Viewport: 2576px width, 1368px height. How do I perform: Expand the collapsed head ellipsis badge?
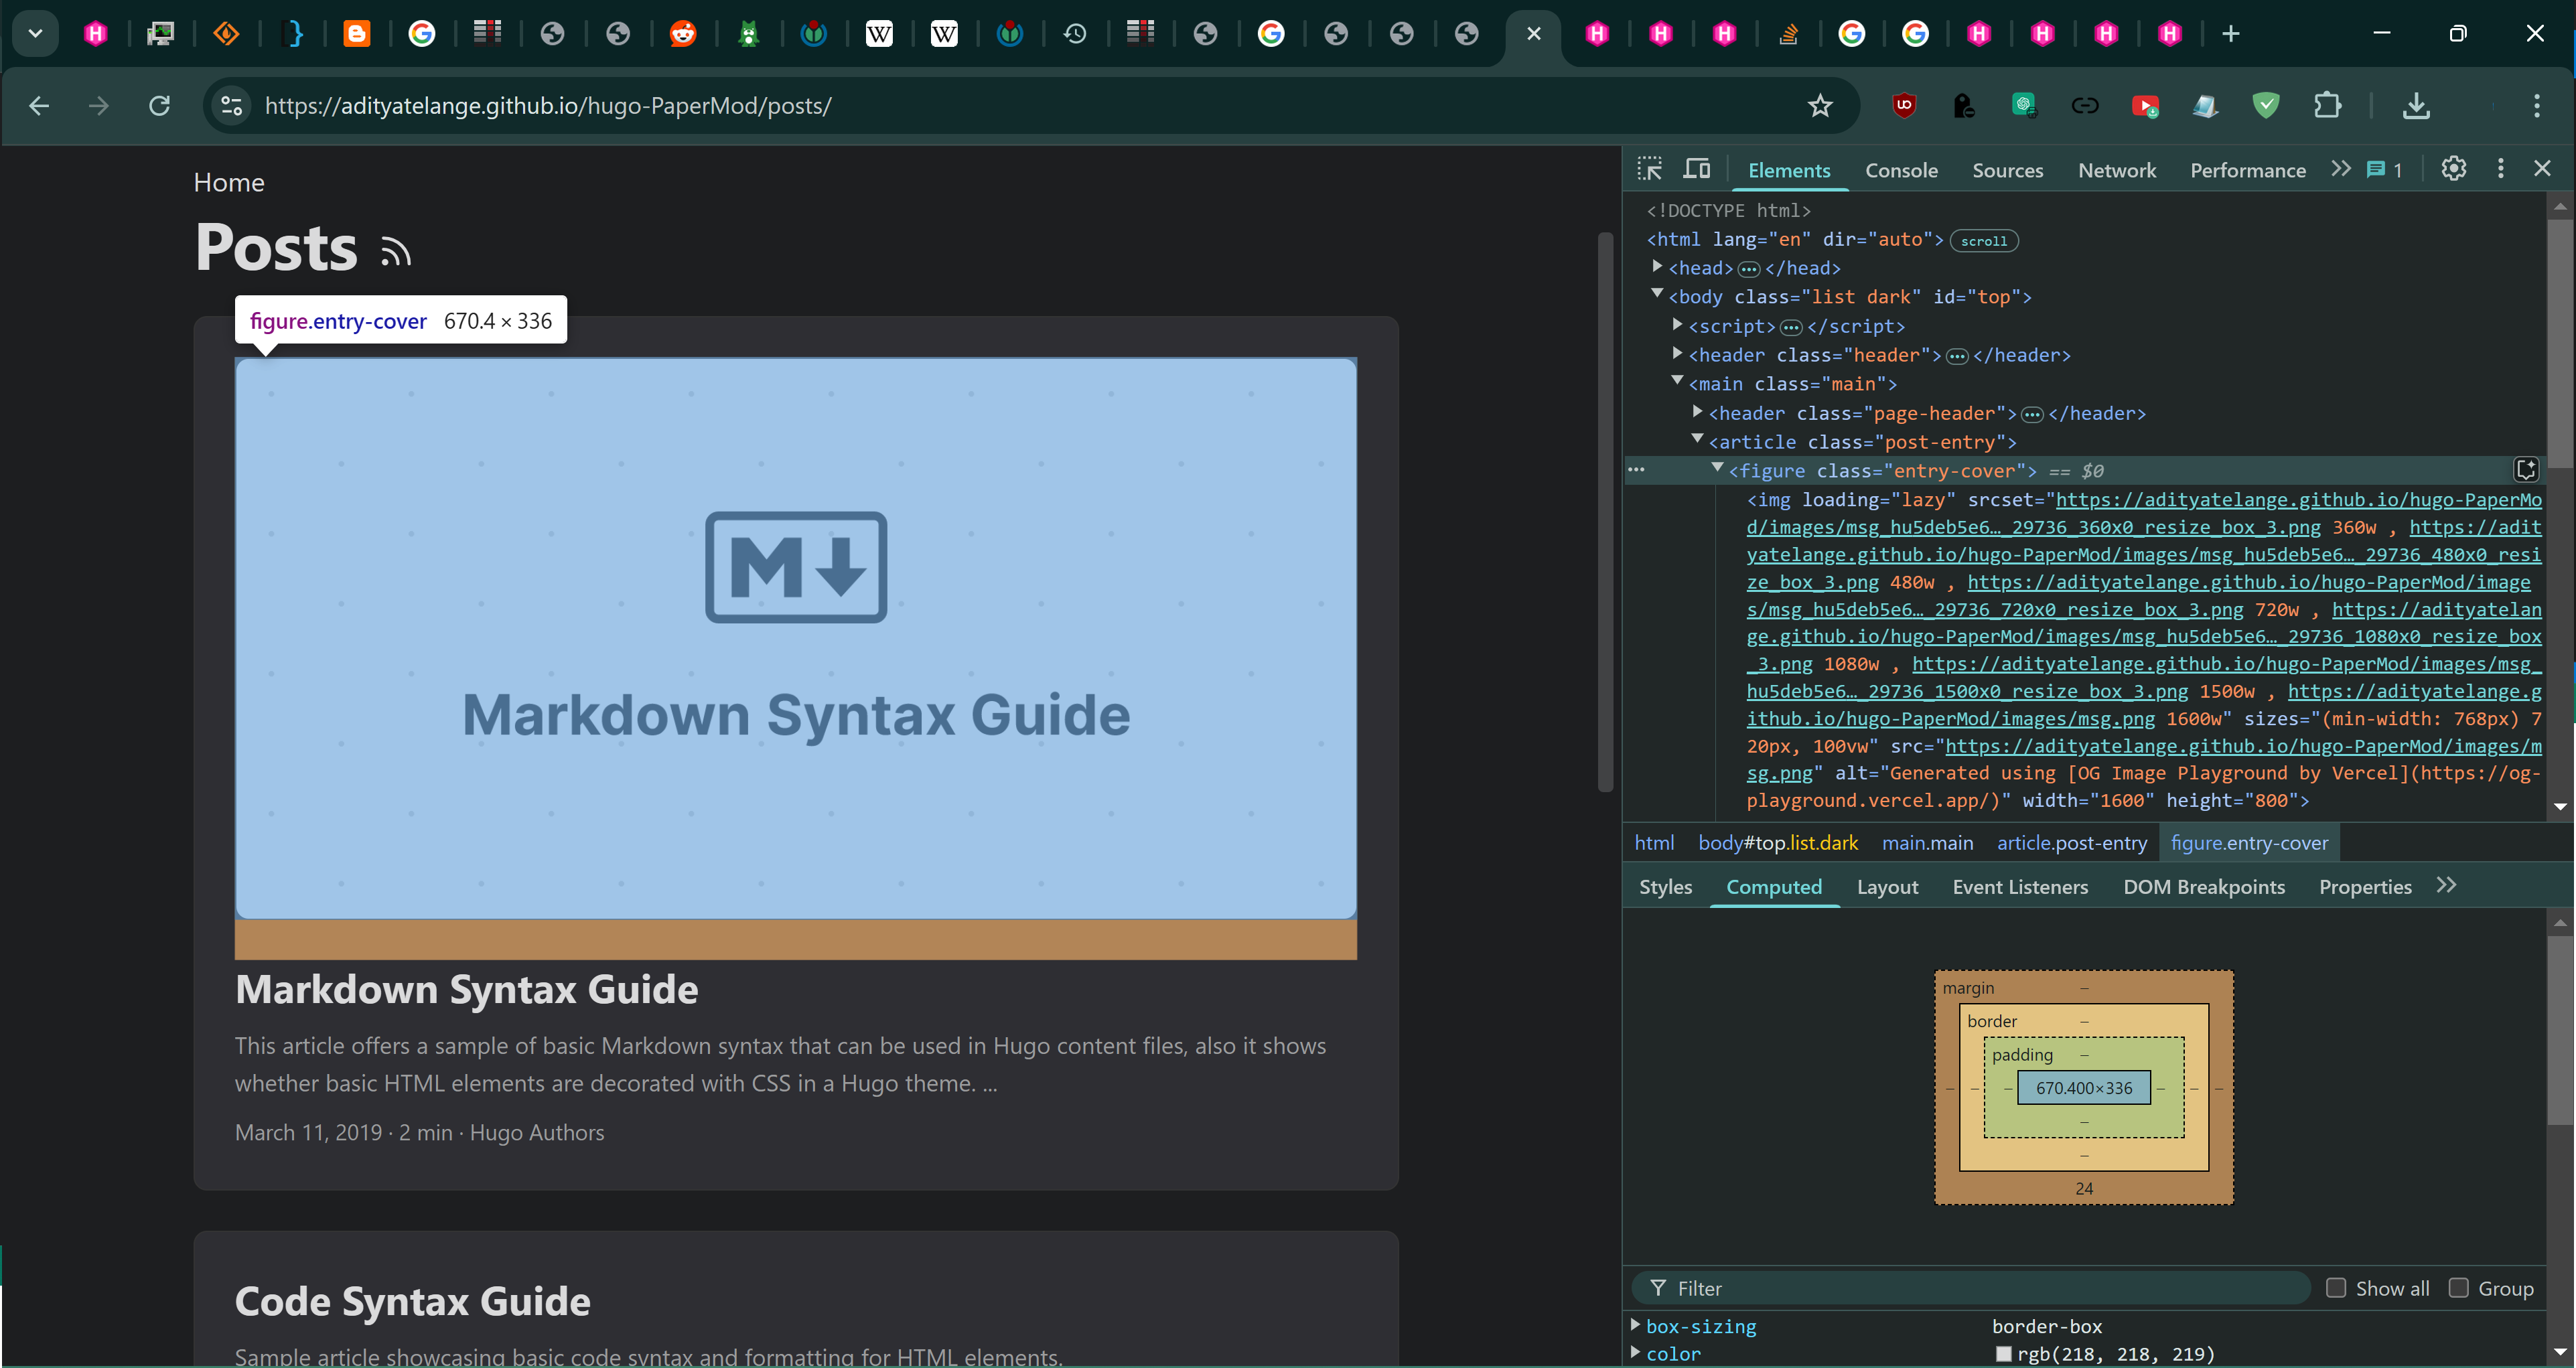(x=1748, y=269)
